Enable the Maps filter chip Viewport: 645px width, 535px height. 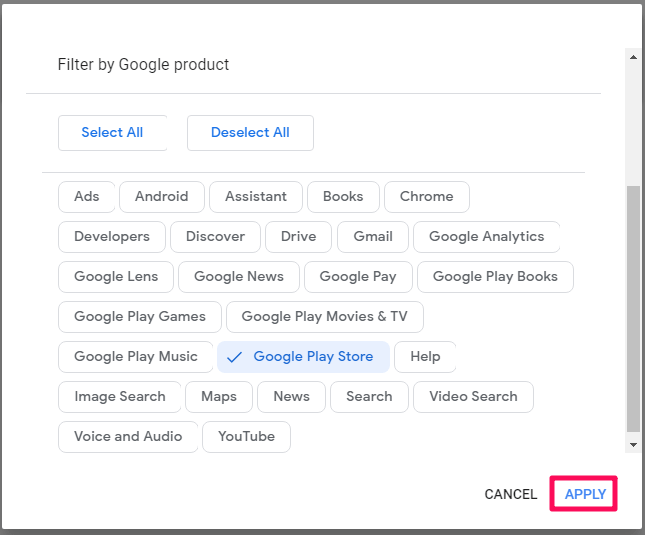[218, 396]
